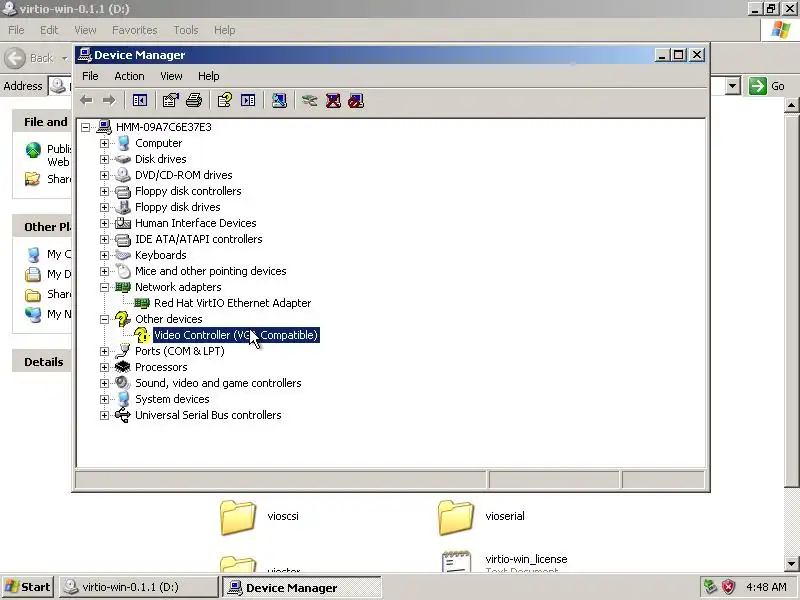
Task: Select the yellow warning Video Controller icon
Action: (142, 335)
